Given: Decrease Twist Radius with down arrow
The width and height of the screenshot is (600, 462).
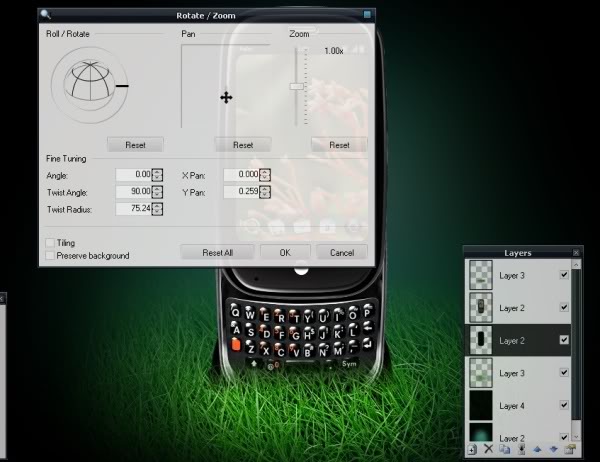Looking at the screenshot, I should [x=157, y=212].
